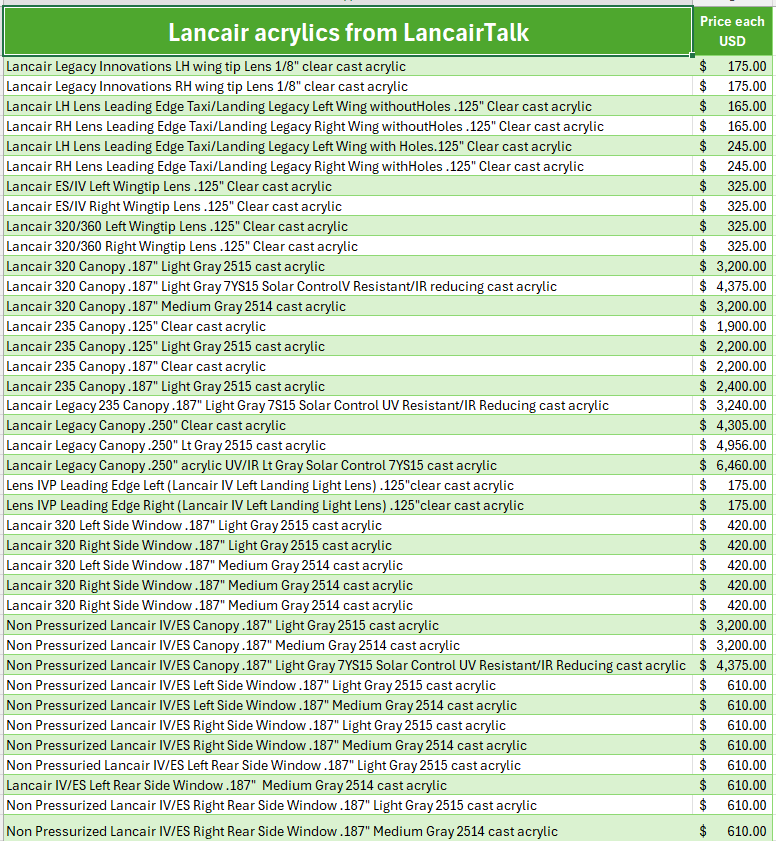Select Lancair 235 Canopy .125" Clear description
This screenshot has width=776, height=841.
(x=136, y=327)
